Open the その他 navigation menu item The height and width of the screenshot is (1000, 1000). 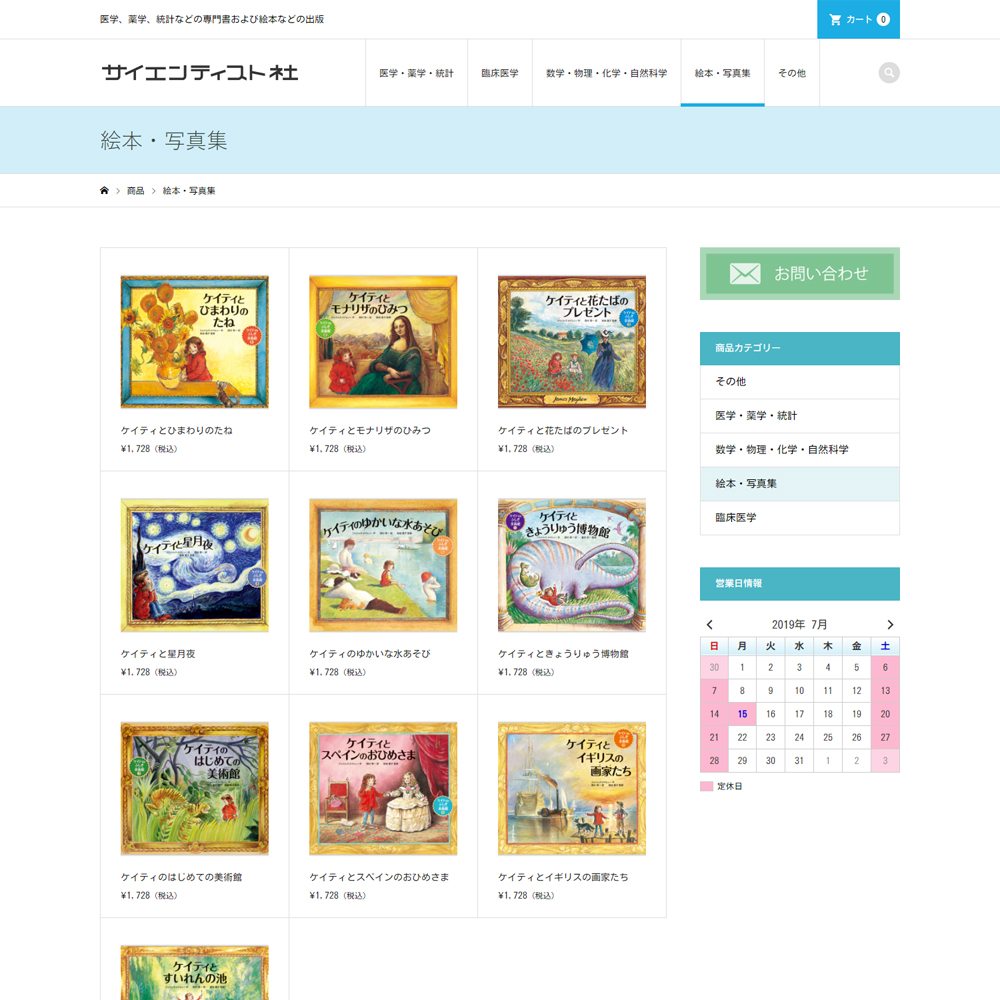point(791,73)
